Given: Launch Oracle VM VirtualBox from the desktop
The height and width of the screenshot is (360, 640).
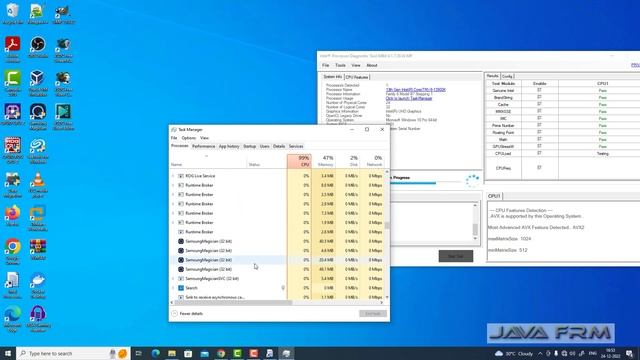Looking at the screenshot, I should pyautogui.click(x=38, y=83).
